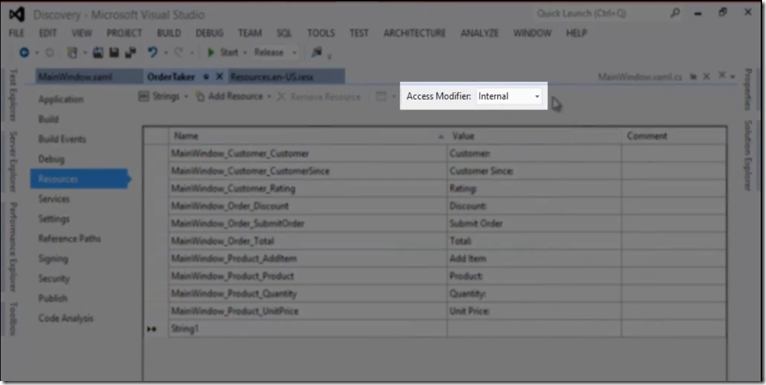Click the Visual Studio logo icon
The image size is (766, 385).
tap(17, 14)
